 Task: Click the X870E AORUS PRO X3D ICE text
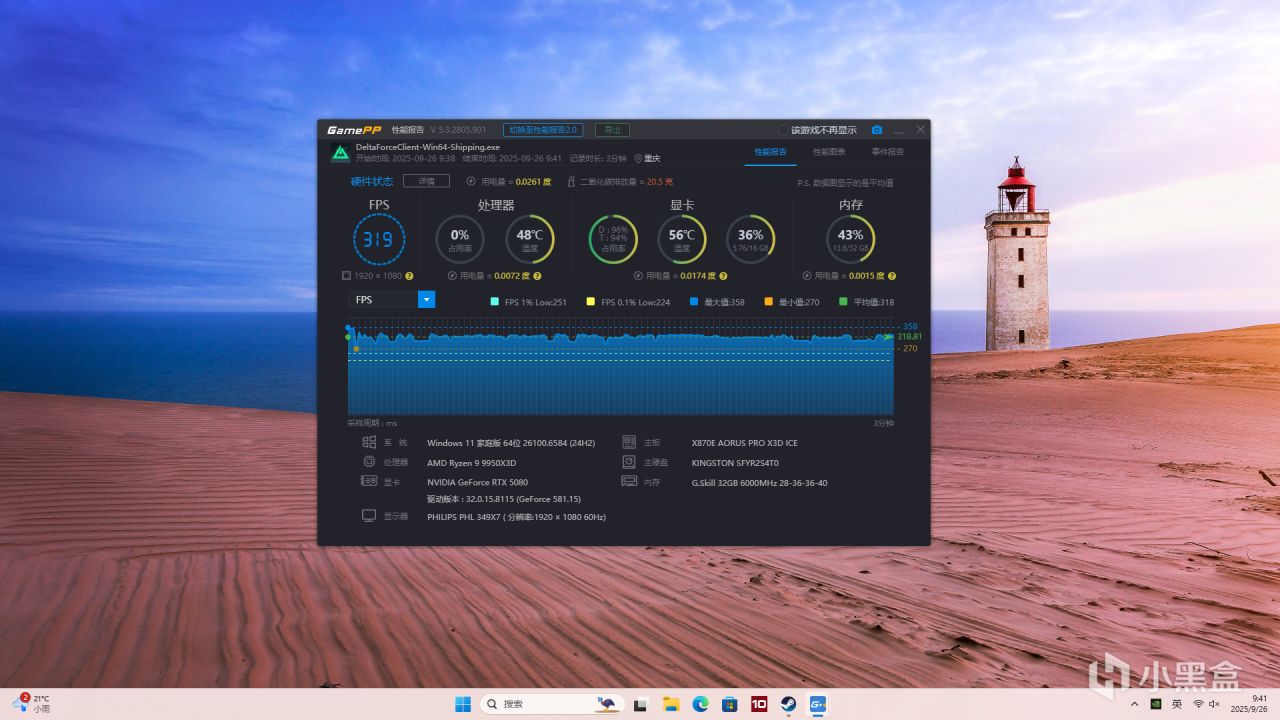[744, 442]
